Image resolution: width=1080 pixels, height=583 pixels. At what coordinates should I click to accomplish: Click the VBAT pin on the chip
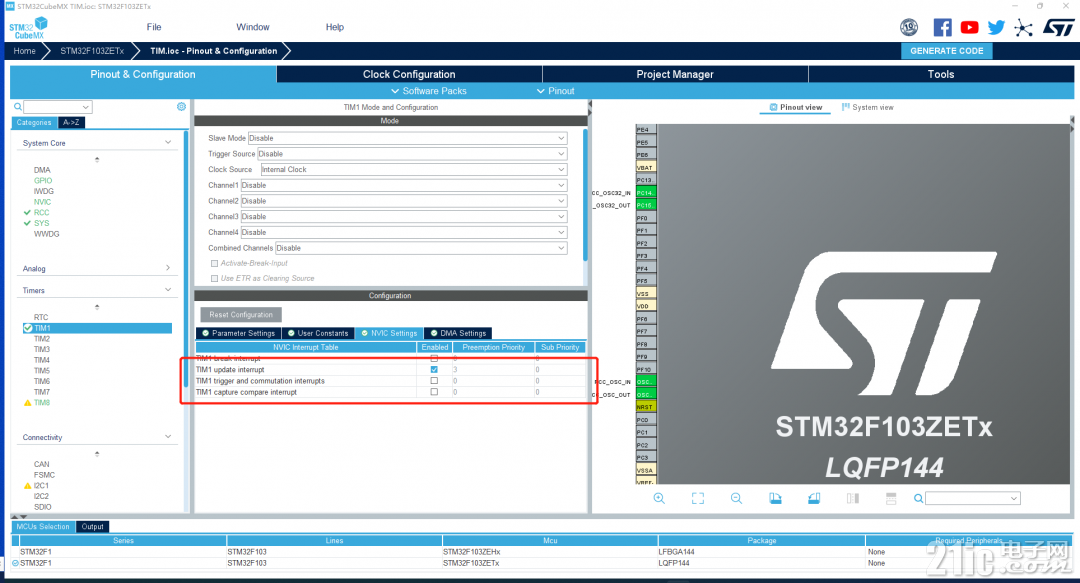click(x=645, y=167)
